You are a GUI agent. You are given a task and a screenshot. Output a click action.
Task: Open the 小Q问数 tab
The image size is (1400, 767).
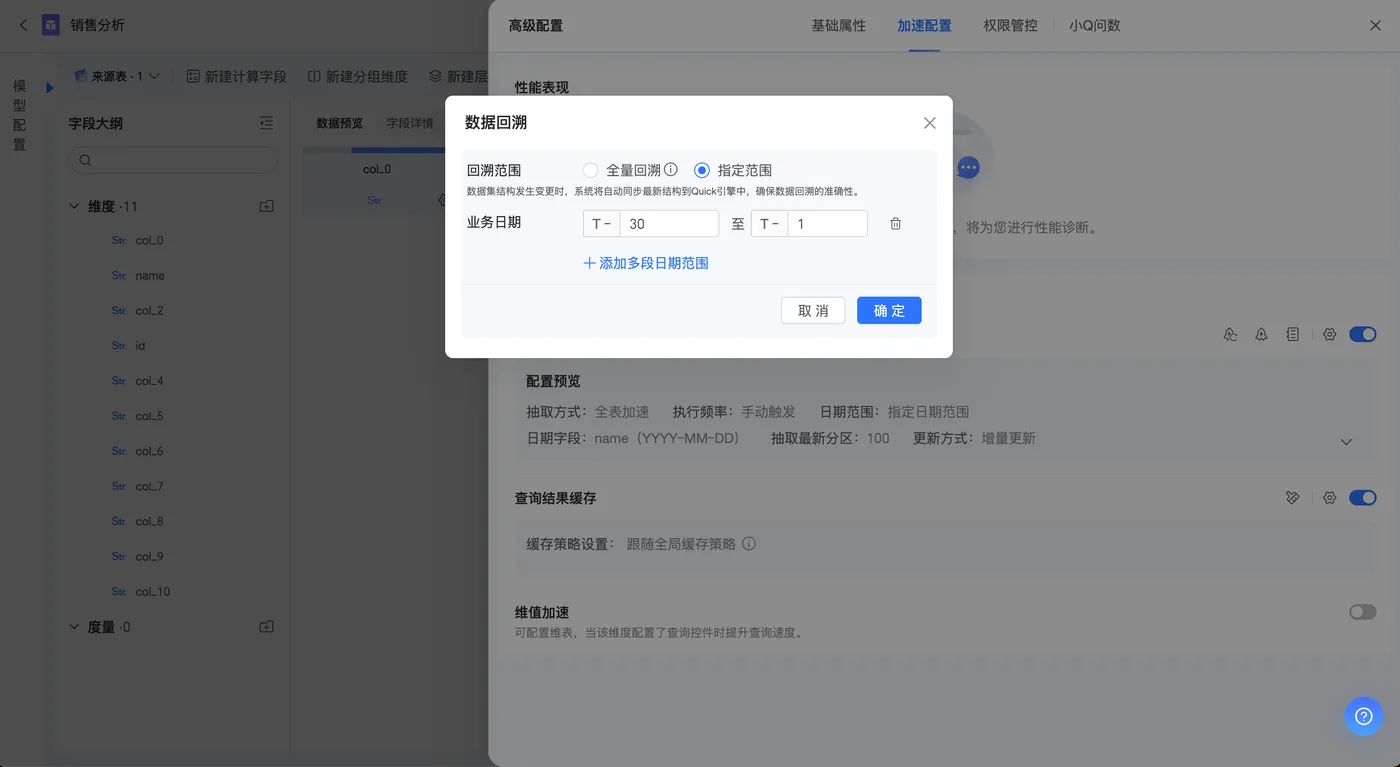[1094, 25]
